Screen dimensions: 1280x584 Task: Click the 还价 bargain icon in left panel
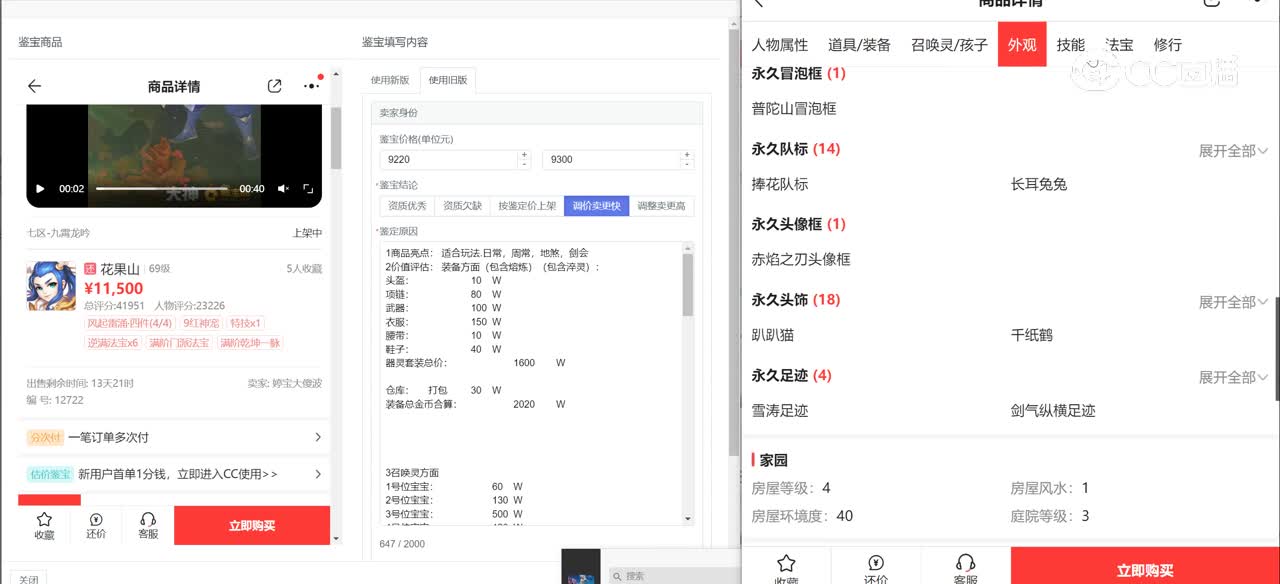[96, 525]
